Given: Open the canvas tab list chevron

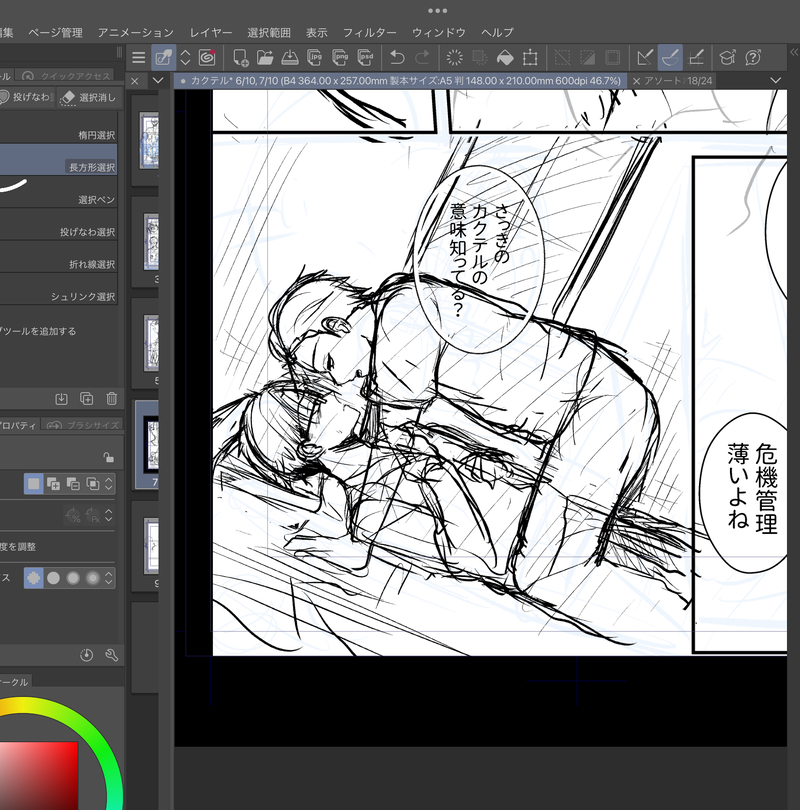Looking at the screenshot, I should click(x=776, y=81).
